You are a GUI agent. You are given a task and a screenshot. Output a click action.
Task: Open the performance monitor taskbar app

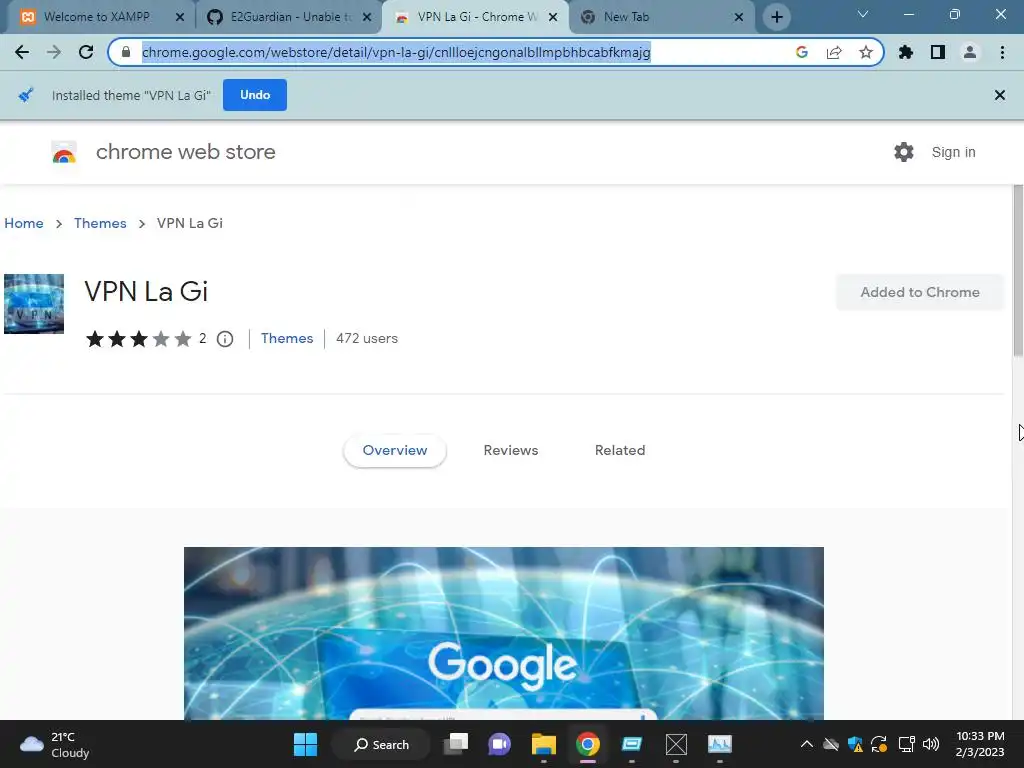[720, 744]
